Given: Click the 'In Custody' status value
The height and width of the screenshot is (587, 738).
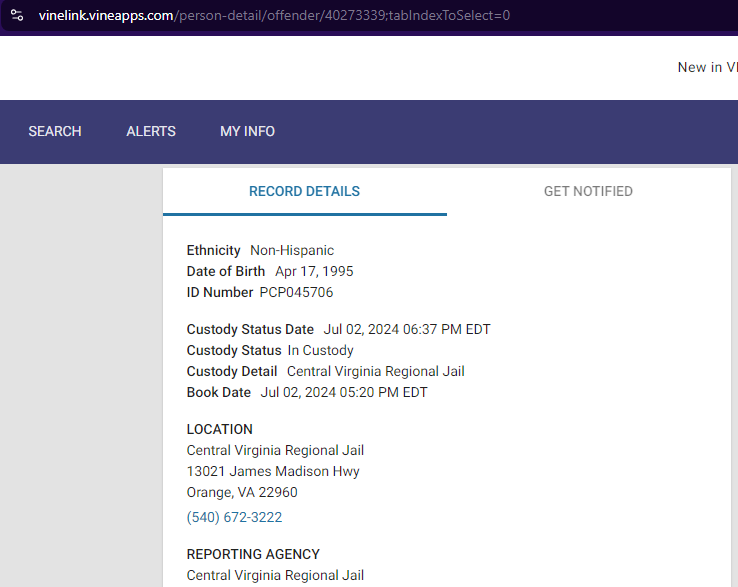Looking at the screenshot, I should click(320, 351).
